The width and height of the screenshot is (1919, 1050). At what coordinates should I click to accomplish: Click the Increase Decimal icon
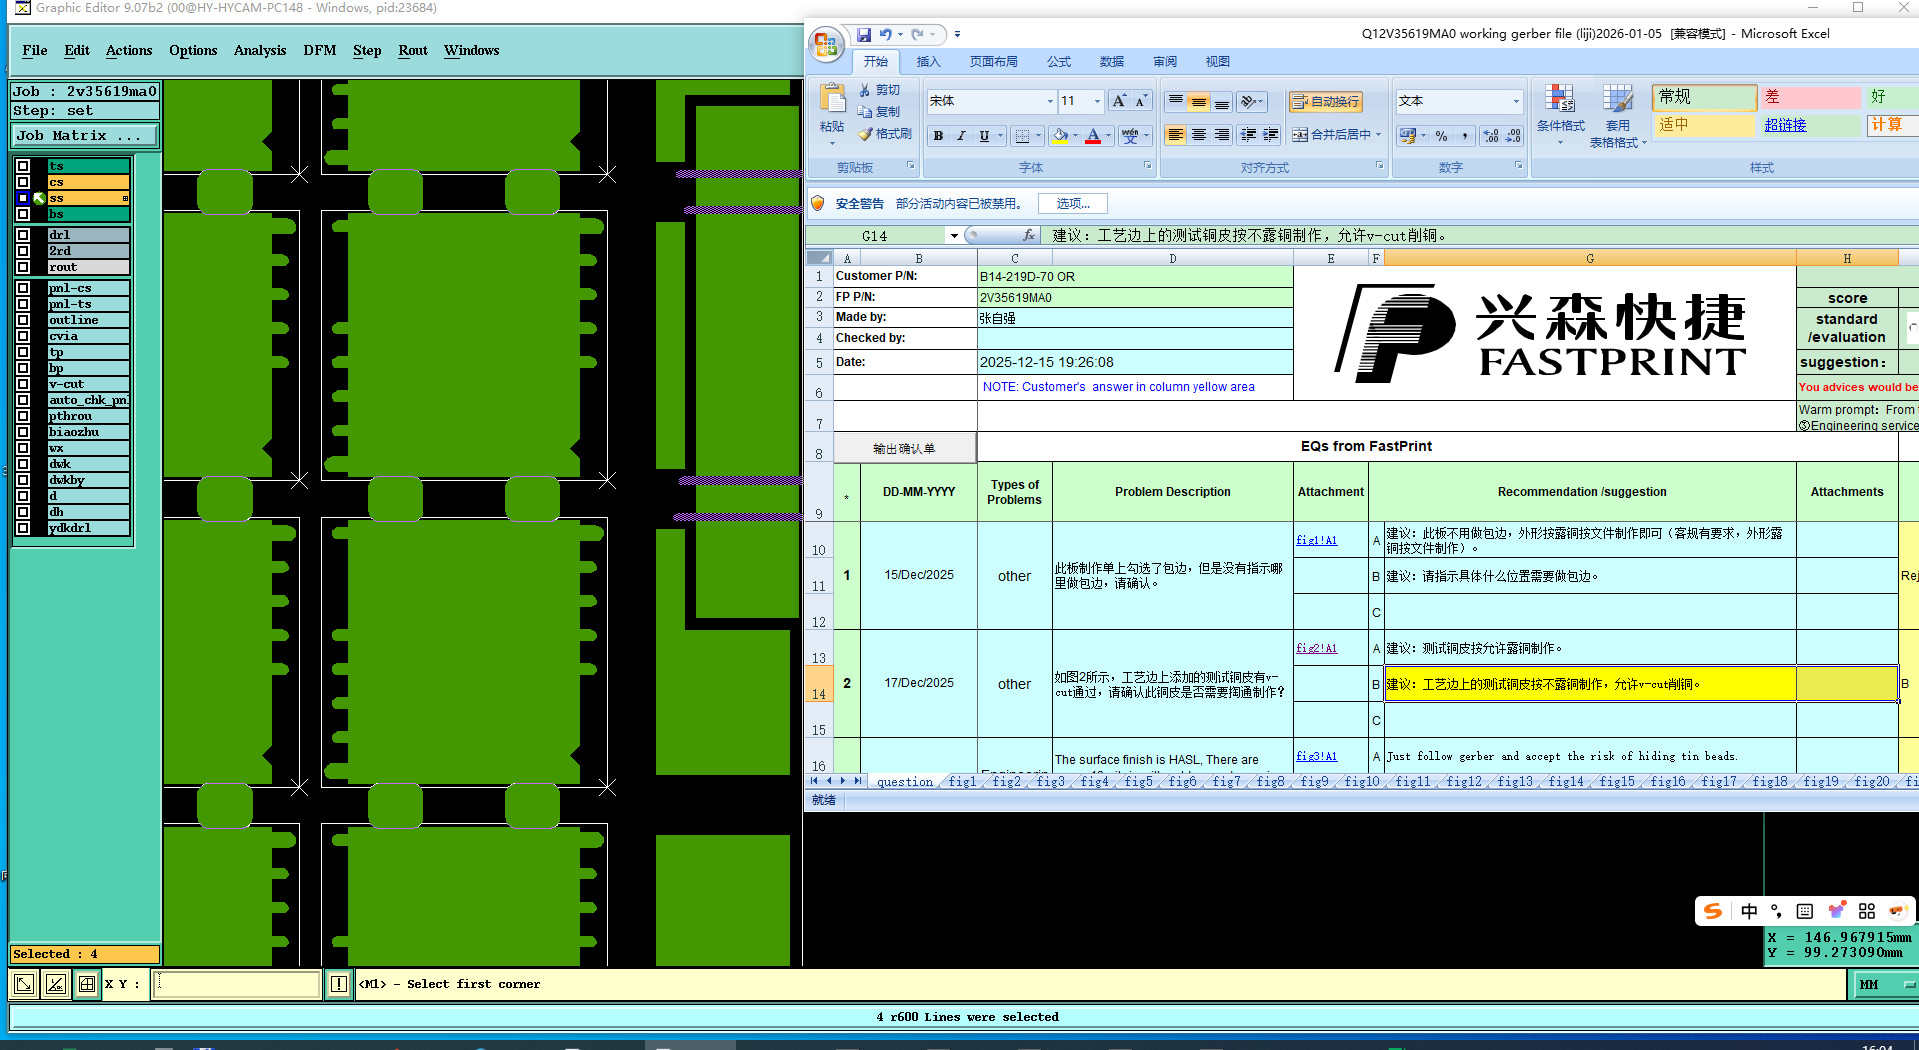[x=1491, y=136]
